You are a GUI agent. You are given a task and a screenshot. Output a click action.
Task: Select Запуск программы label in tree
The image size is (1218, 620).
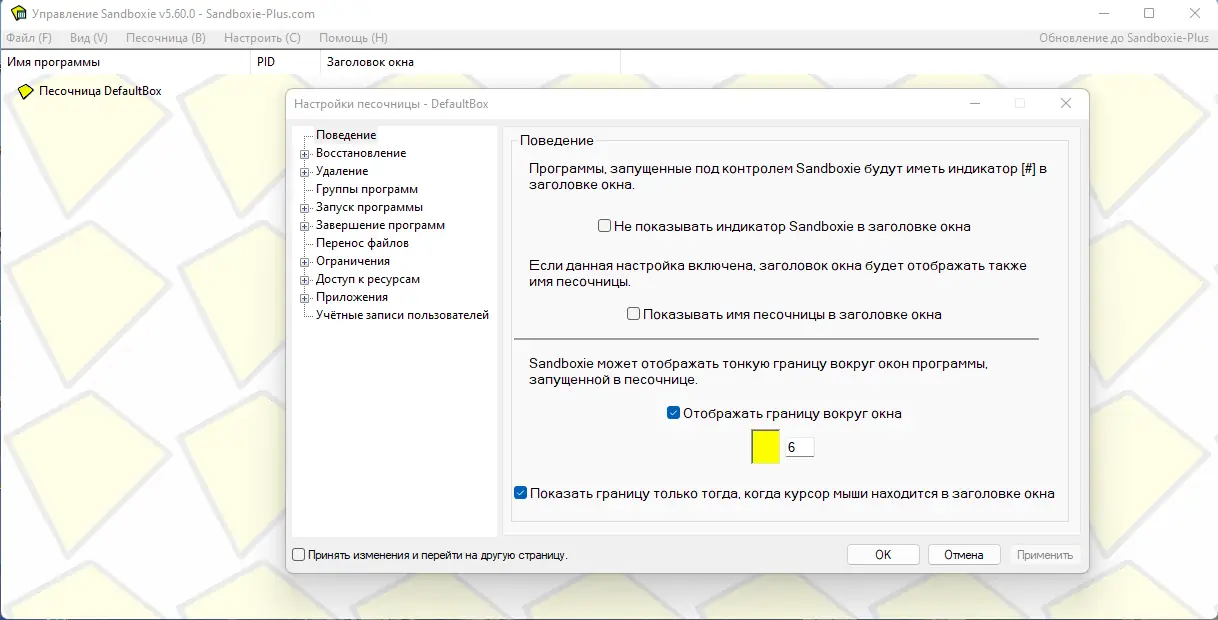click(x=369, y=207)
